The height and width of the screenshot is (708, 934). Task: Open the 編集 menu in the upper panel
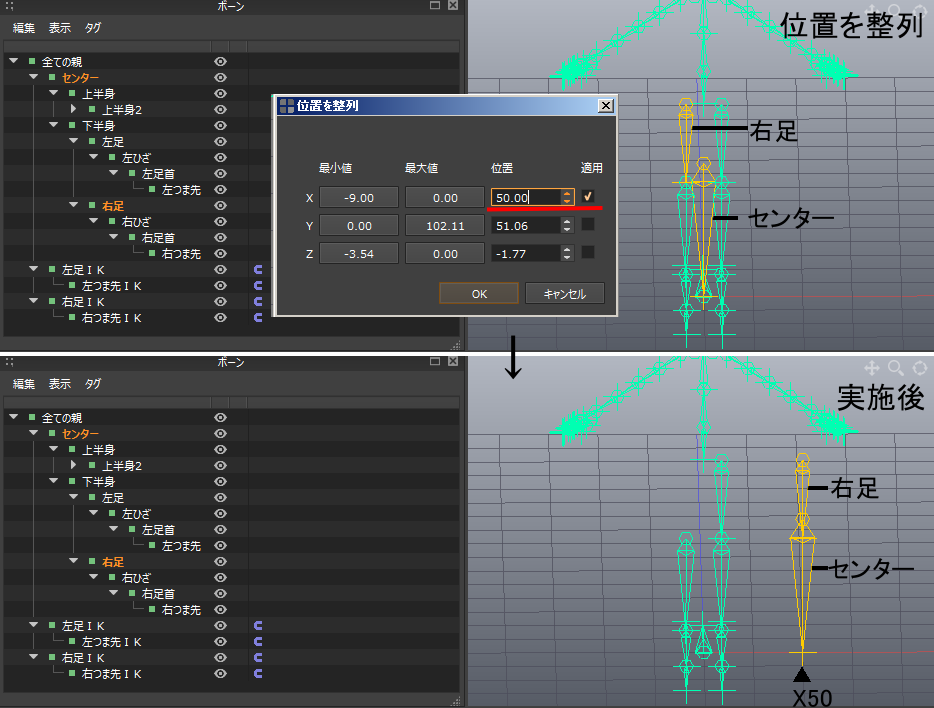pos(24,28)
